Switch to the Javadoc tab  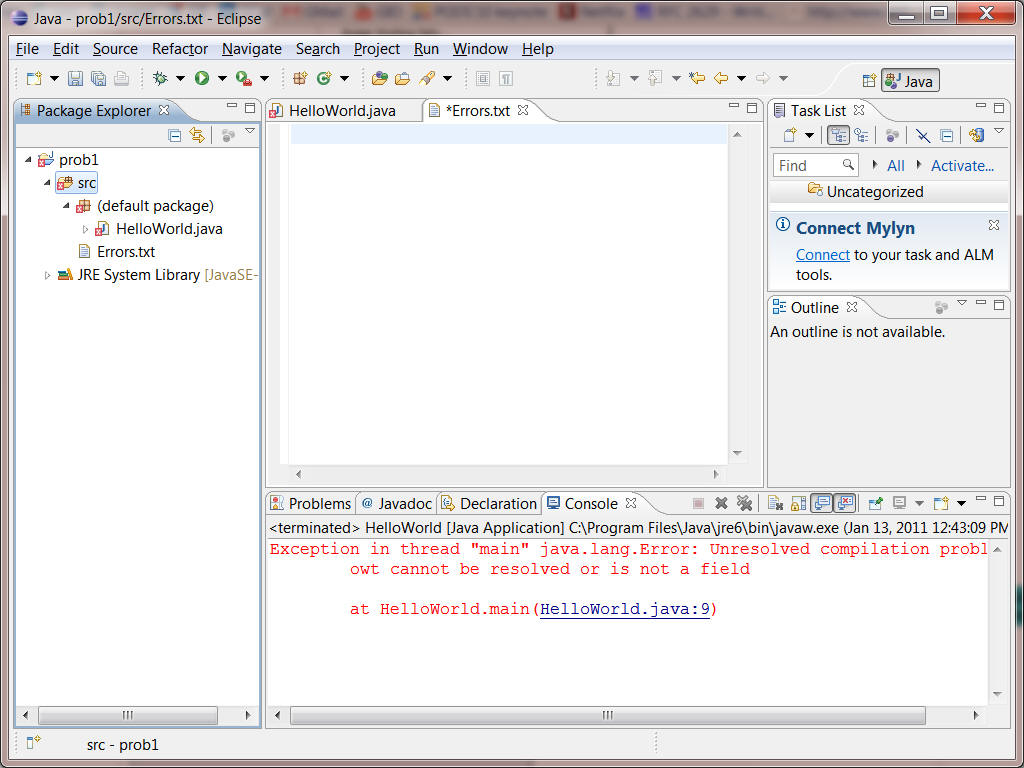pos(396,504)
